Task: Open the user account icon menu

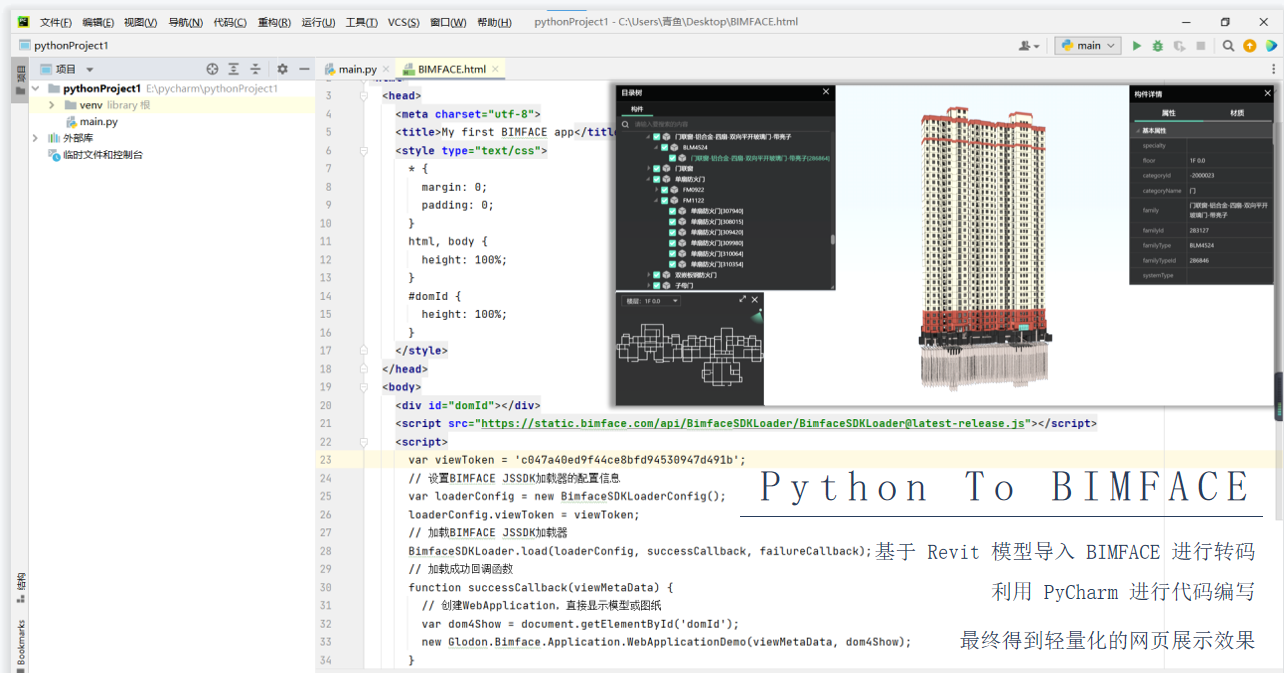Action: click(x=1028, y=45)
